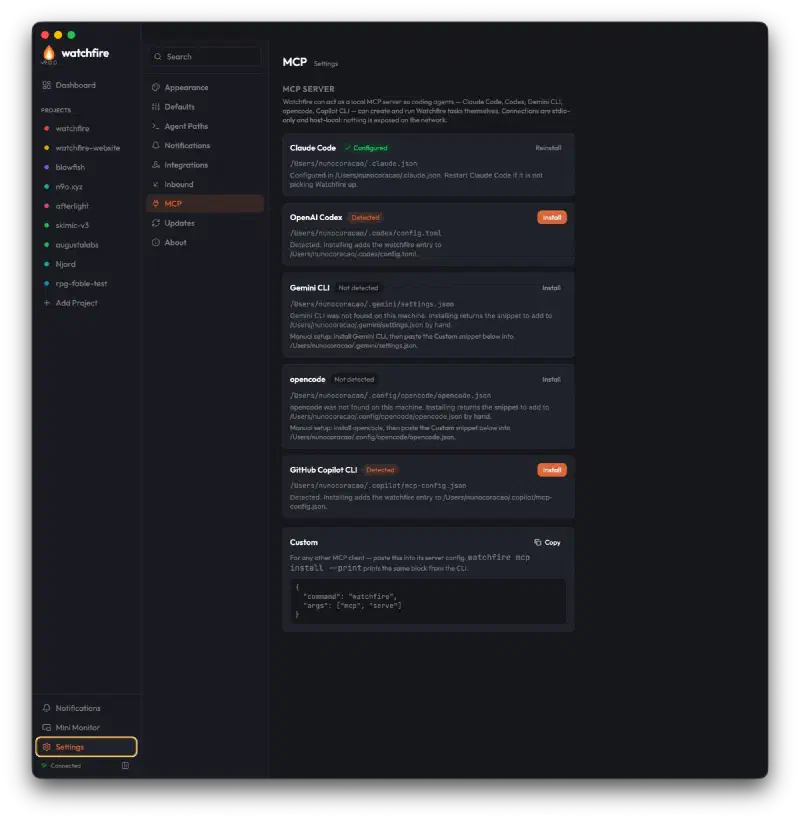This screenshot has width=800, height=821.
Task: Select the watchfire-website project
Action: click(x=86, y=148)
